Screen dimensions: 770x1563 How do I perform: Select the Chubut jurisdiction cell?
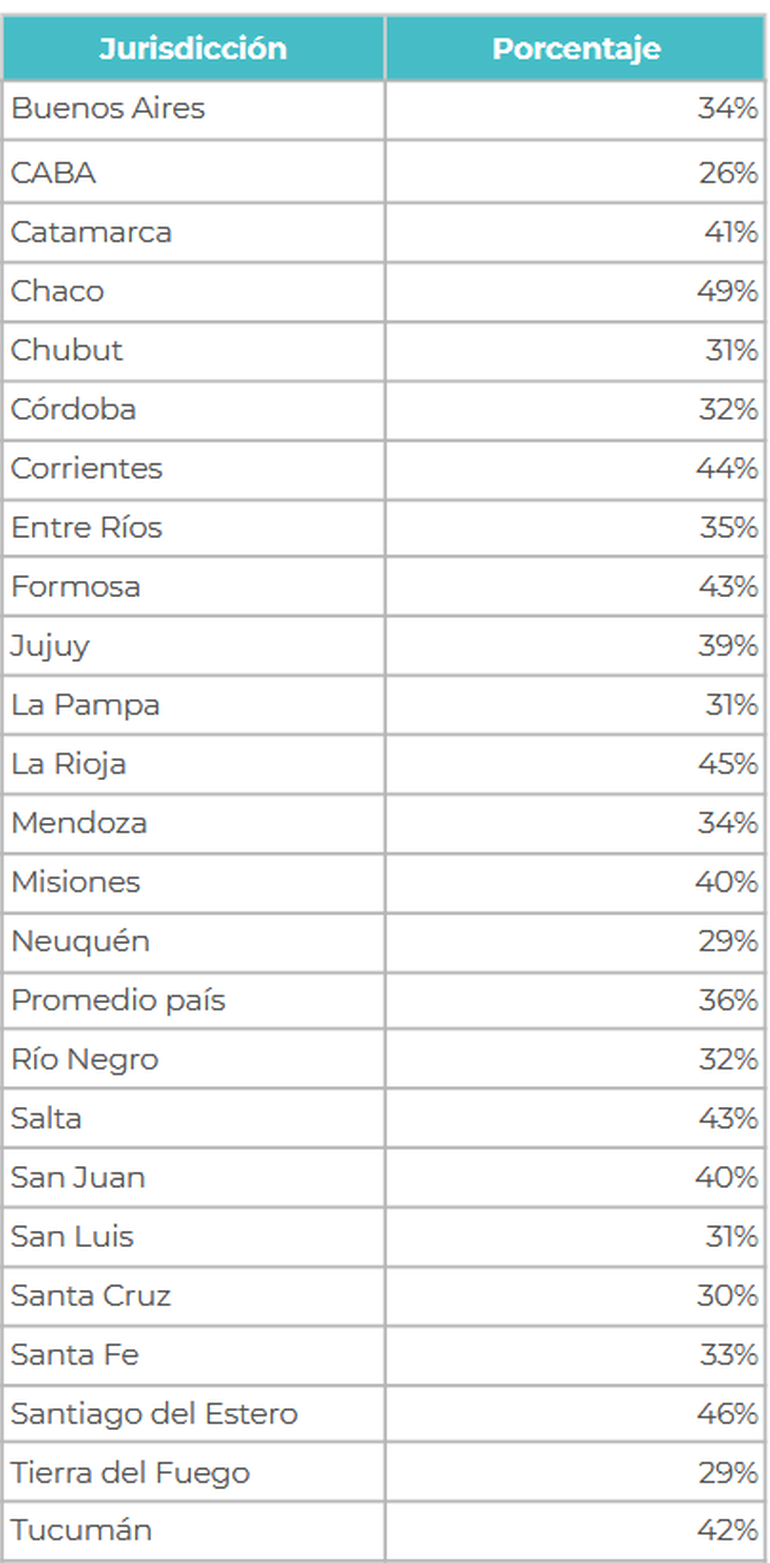pyautogui.click(x=67, y=350)
